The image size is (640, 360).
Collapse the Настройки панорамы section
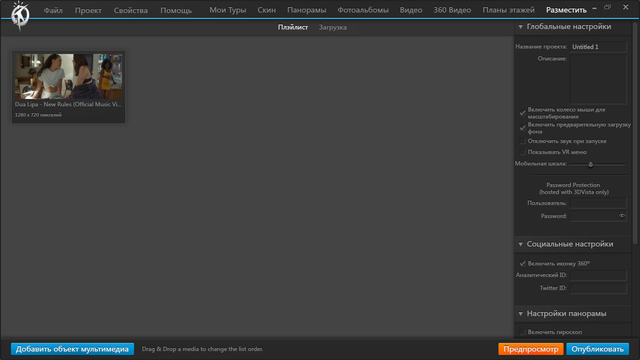pos(520,314)
